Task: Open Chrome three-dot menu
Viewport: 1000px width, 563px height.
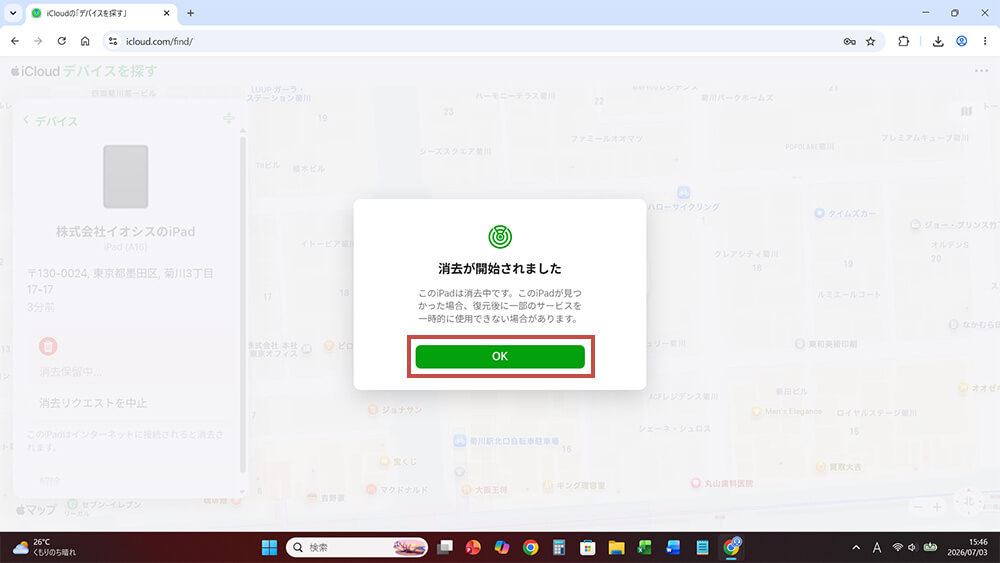Action: point(985,41)
